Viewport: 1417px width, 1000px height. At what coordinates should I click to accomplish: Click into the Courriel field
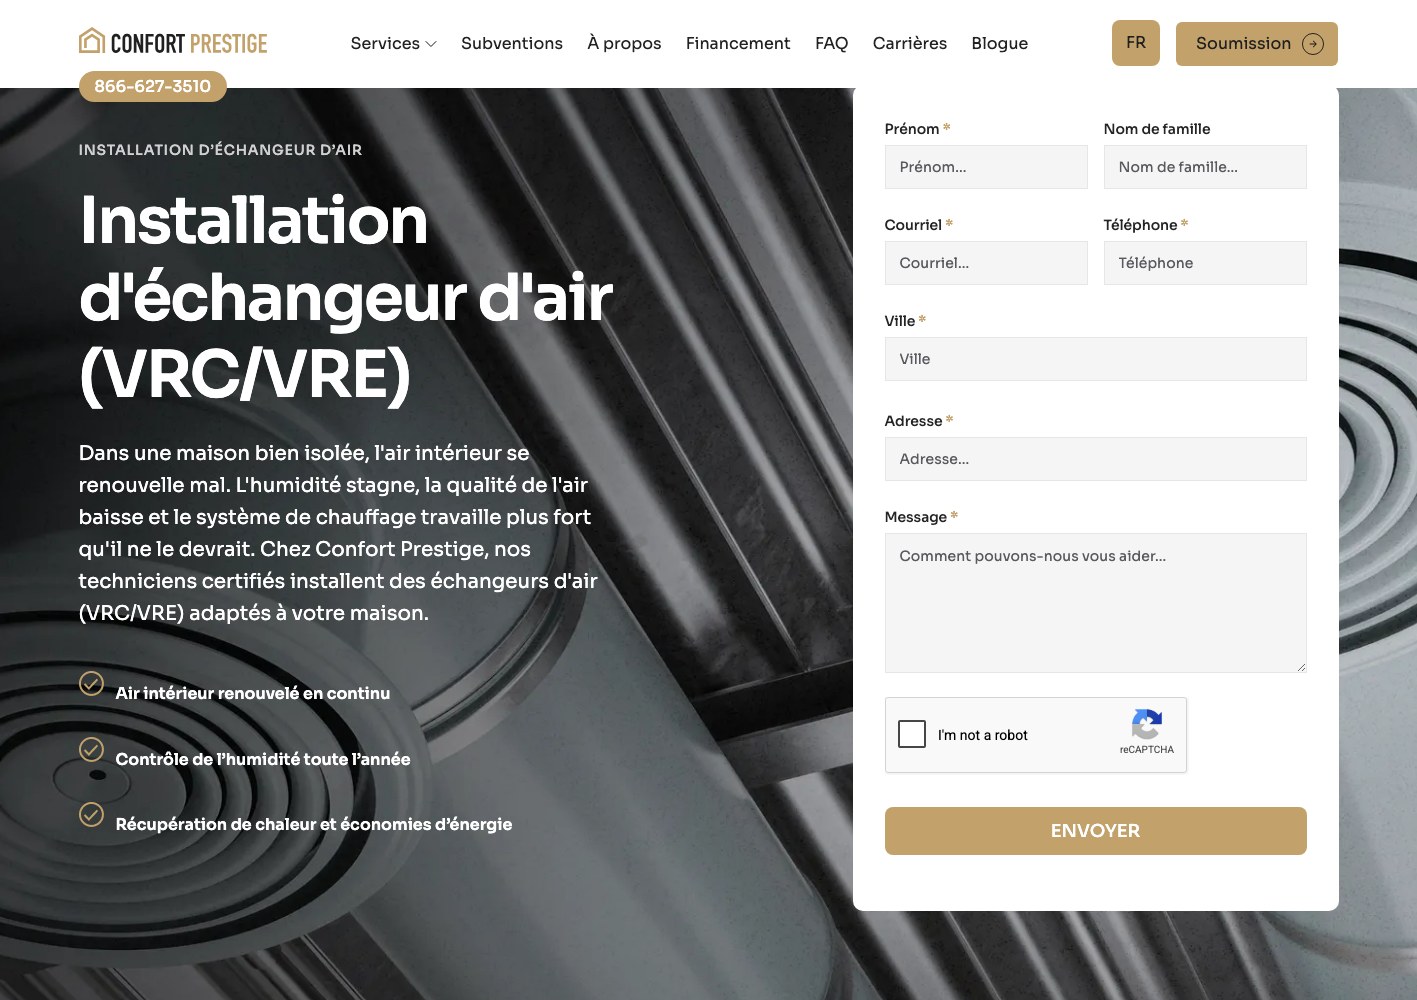coord(986,263)
